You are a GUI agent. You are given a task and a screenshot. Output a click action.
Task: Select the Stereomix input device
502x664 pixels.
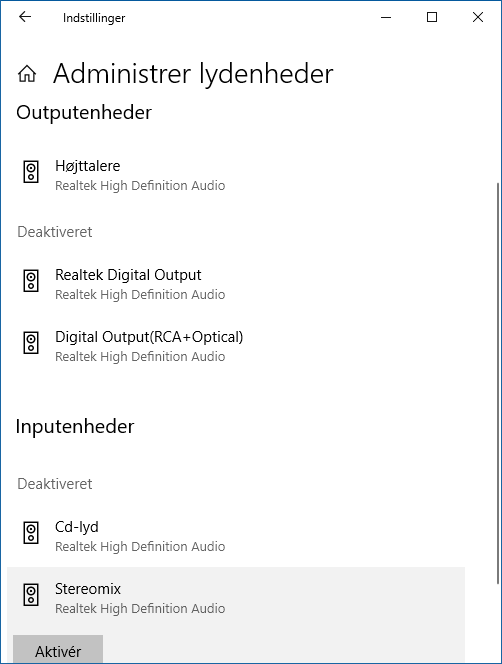click(x=236, y=598)
